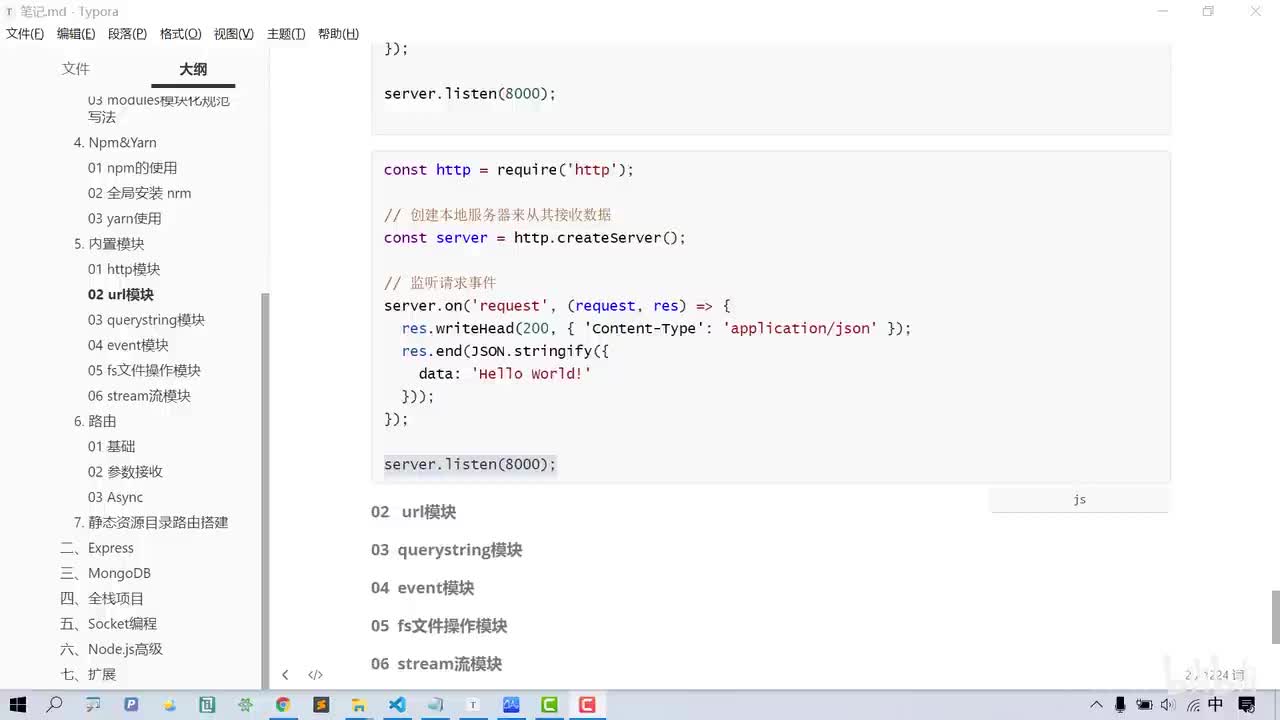Edit the code block language field js

pos(1079,499)
